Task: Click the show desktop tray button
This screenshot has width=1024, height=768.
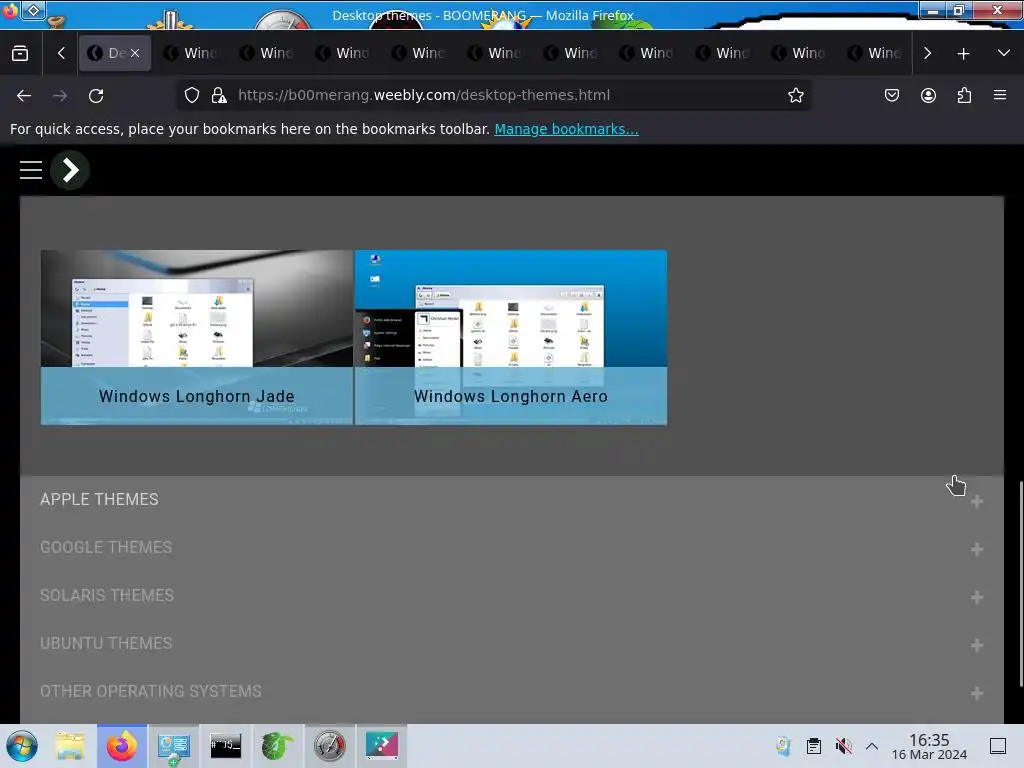Action: [998, 746]
